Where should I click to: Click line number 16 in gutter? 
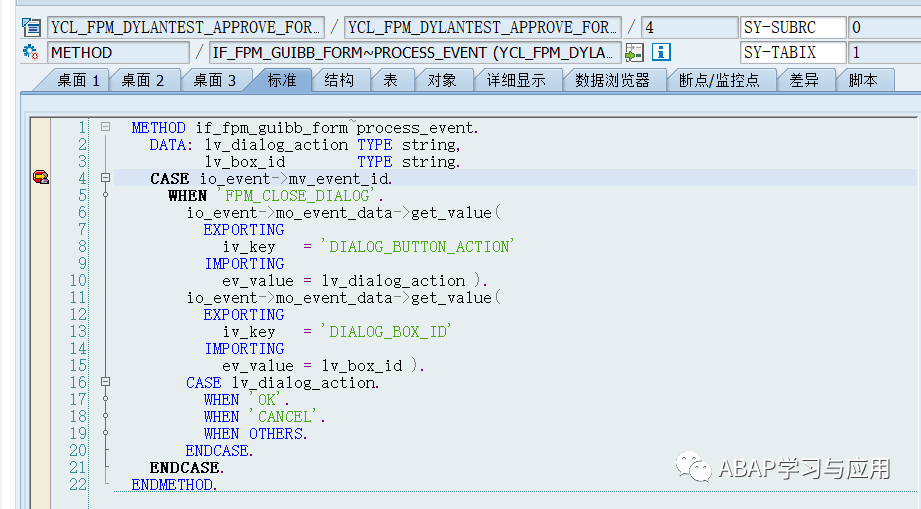point(78,383)
